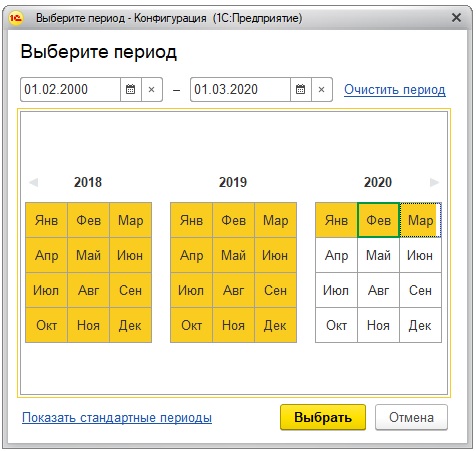Open calendar picker for end date
This screenshot has height=451, width=476.
coord(301,89)
